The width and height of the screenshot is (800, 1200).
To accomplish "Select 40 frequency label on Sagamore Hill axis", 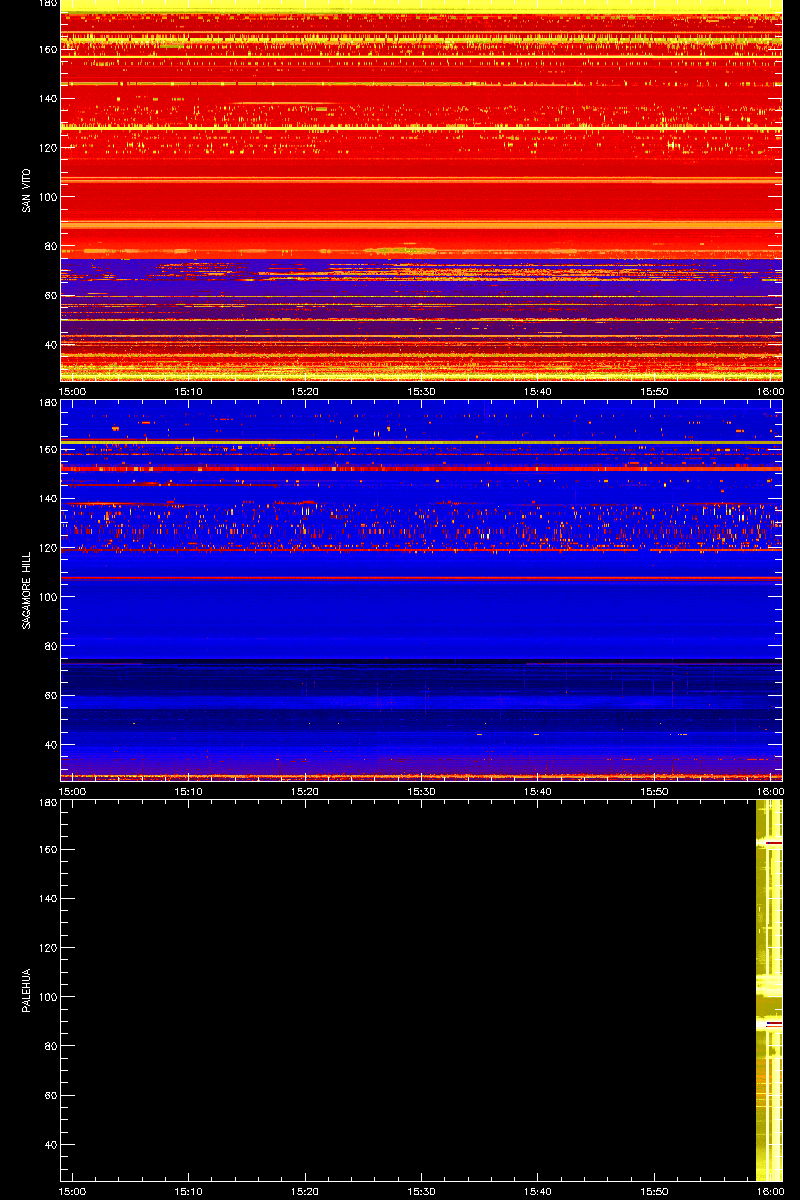I will (50, 744).
